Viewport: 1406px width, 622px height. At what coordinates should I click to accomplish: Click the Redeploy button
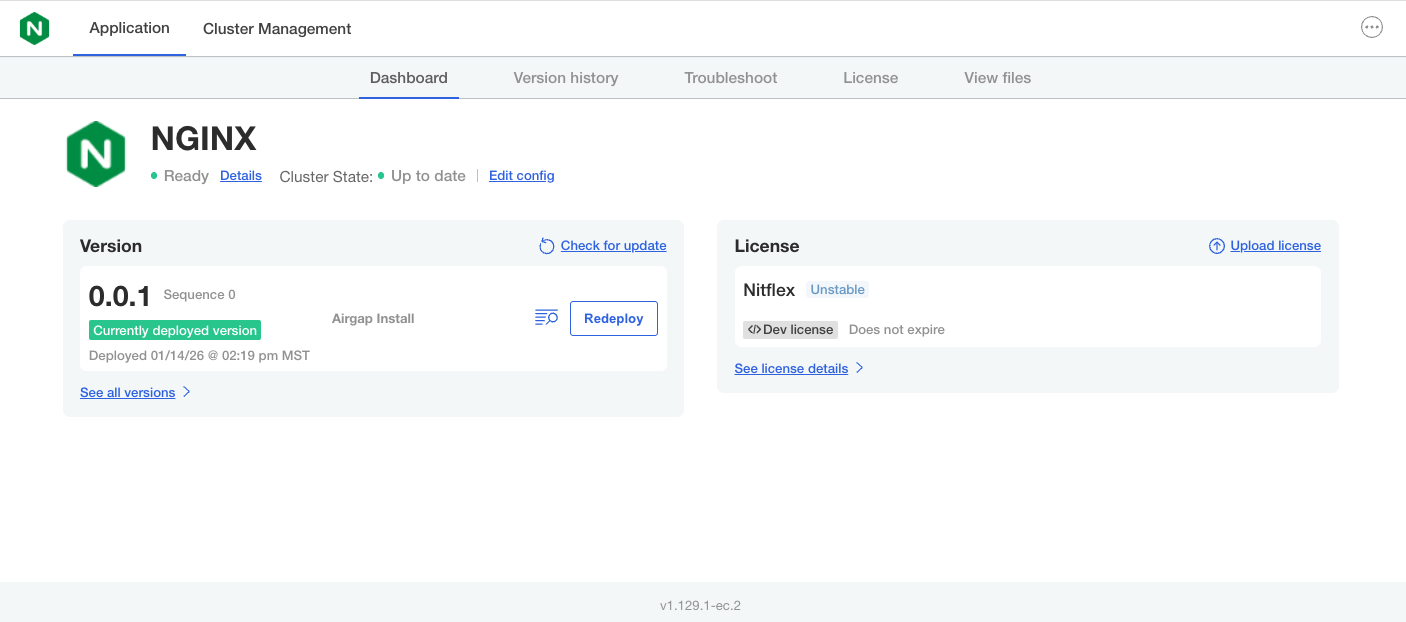[613, 318]
